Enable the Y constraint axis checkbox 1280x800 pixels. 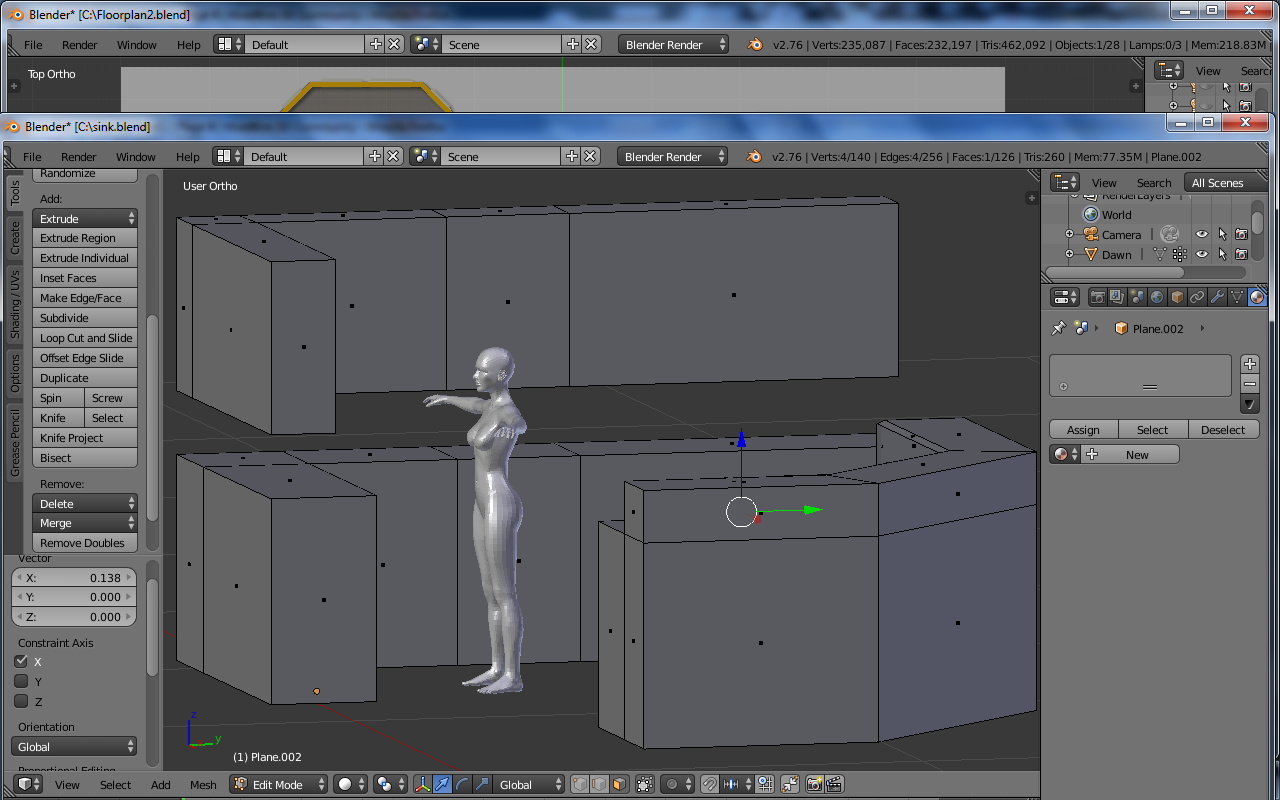(21, 681)
